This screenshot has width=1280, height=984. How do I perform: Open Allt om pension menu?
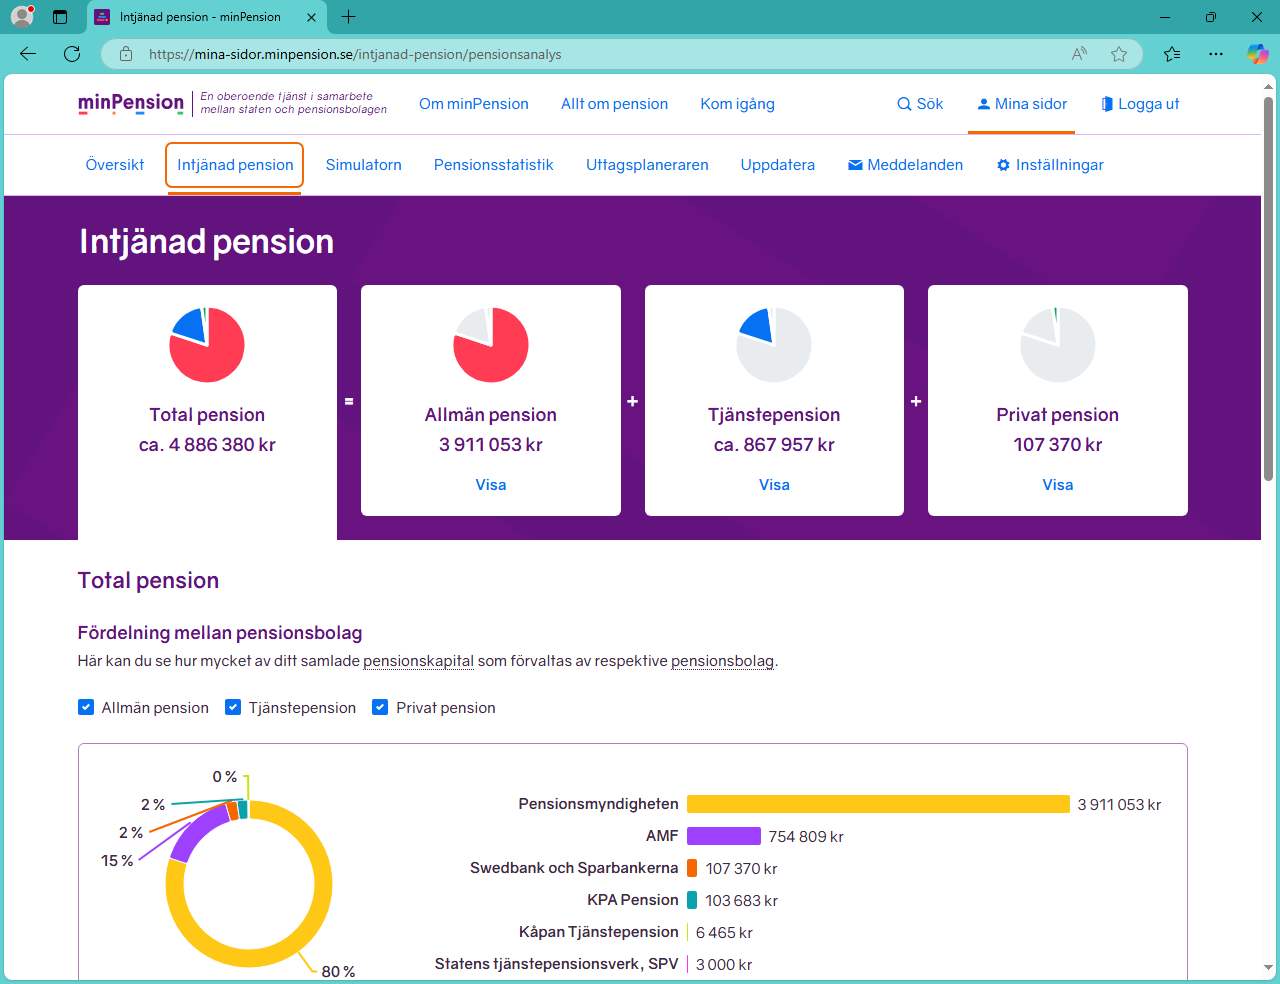(x=614, y=103)
